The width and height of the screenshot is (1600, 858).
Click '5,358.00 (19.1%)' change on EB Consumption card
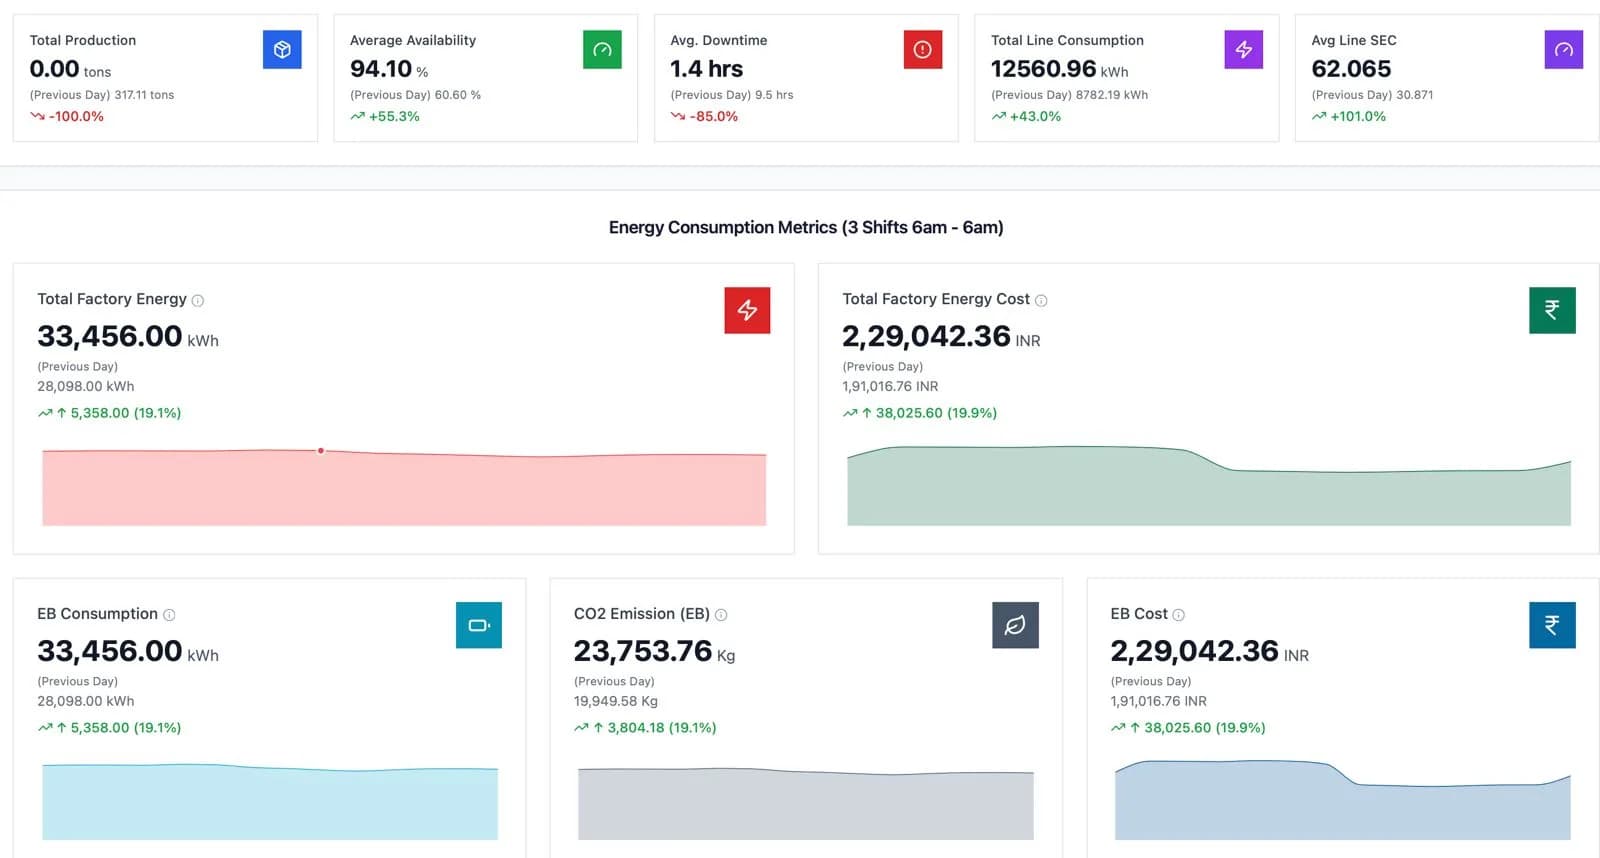coord(126,728)
